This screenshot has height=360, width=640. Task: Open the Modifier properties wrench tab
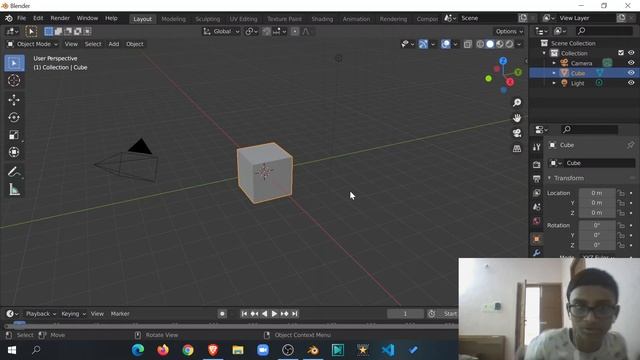click(x=537, y=253)
